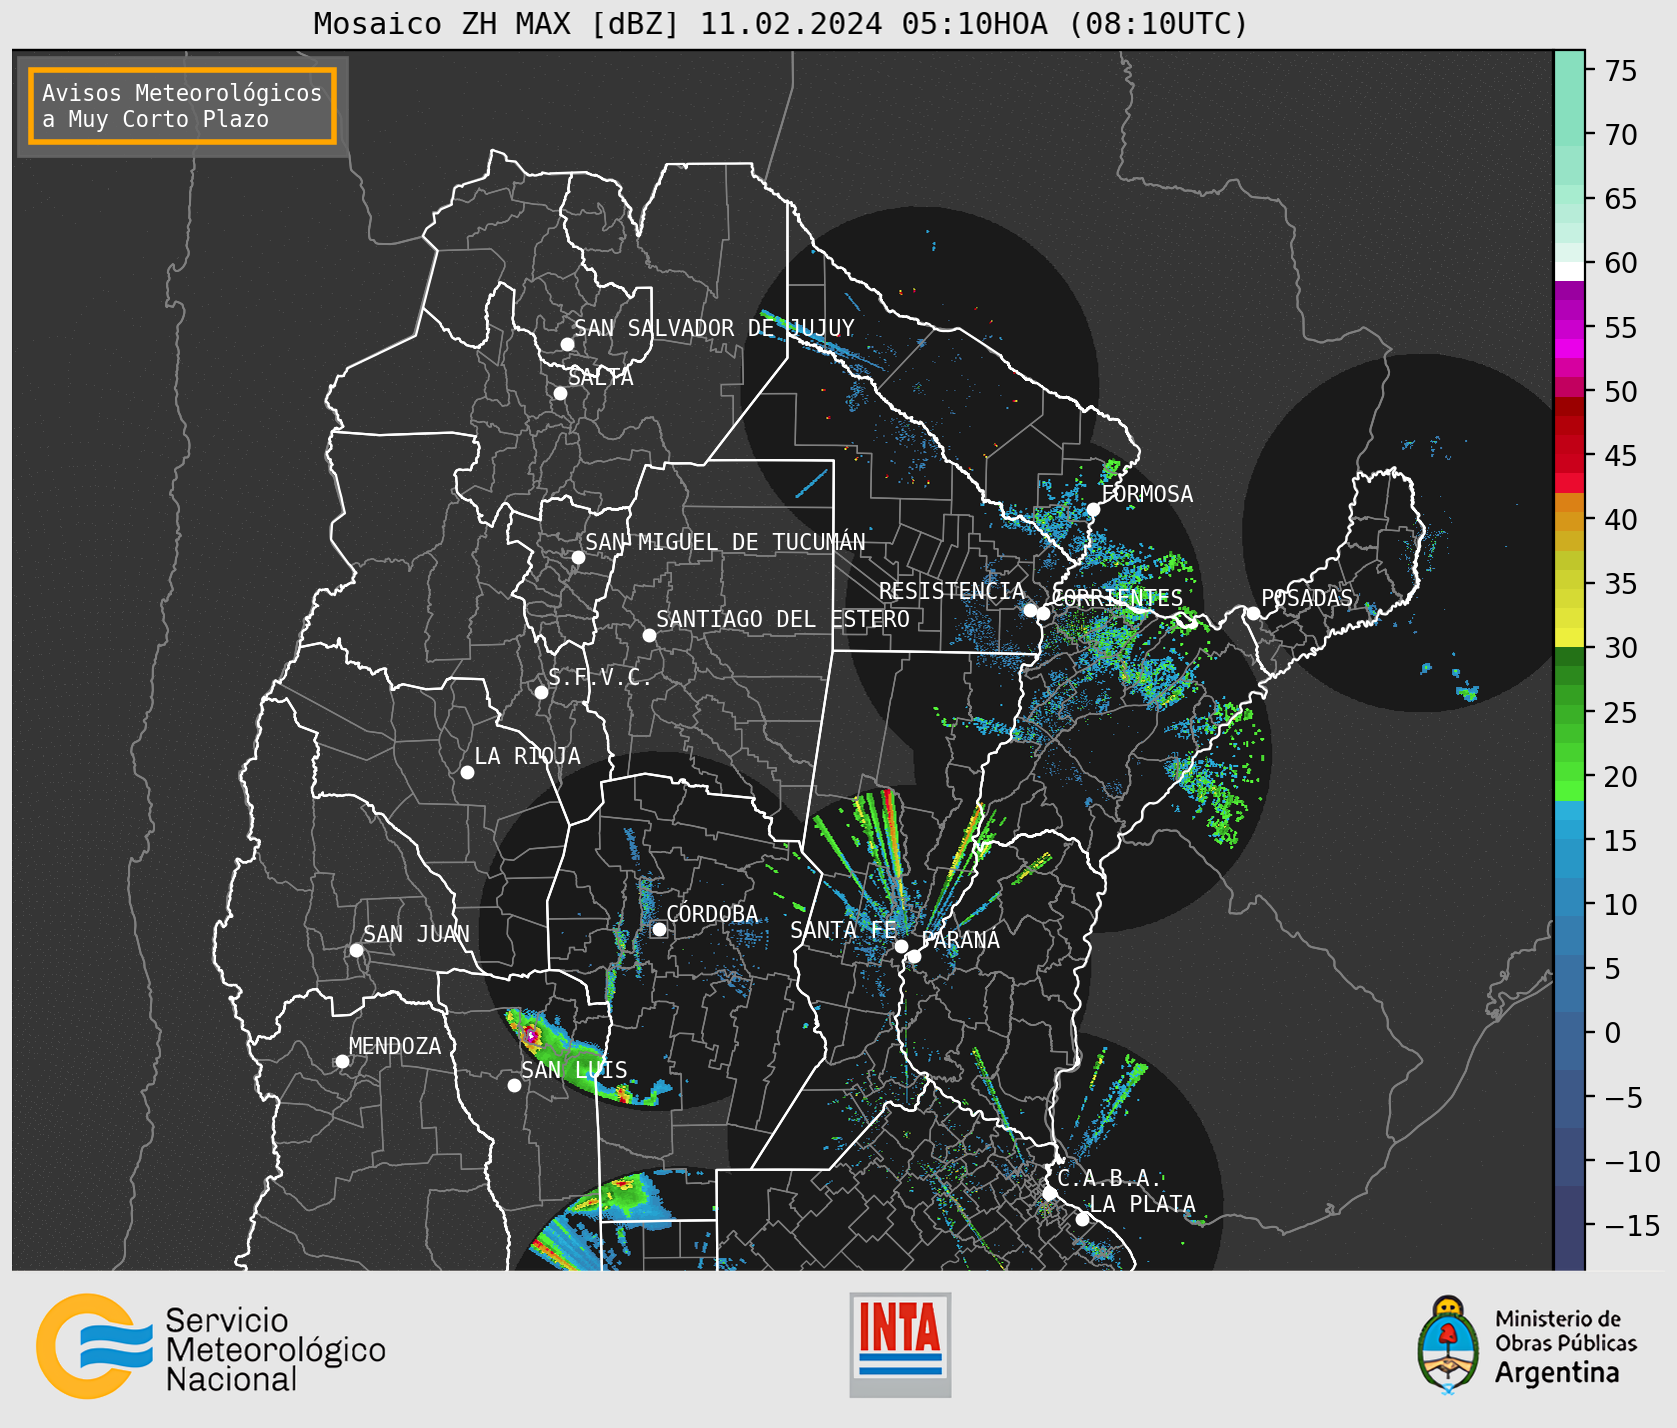Click the 'SALTA' map label
Image resolution: width=1677 pixels, height=1428 pixels.
[601, 377]
